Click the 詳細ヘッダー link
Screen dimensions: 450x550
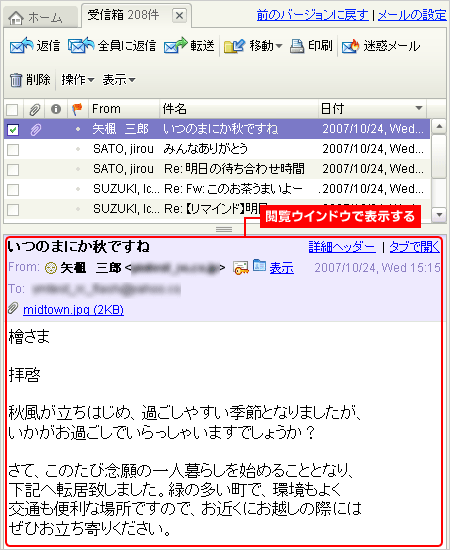342,247
